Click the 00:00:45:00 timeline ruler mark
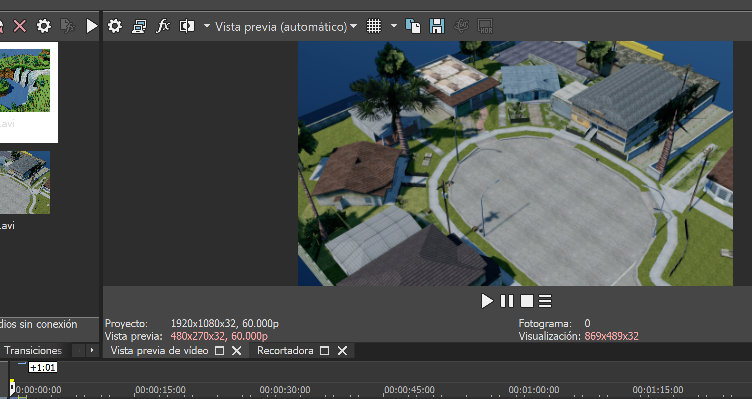 (x=410, y=390)
